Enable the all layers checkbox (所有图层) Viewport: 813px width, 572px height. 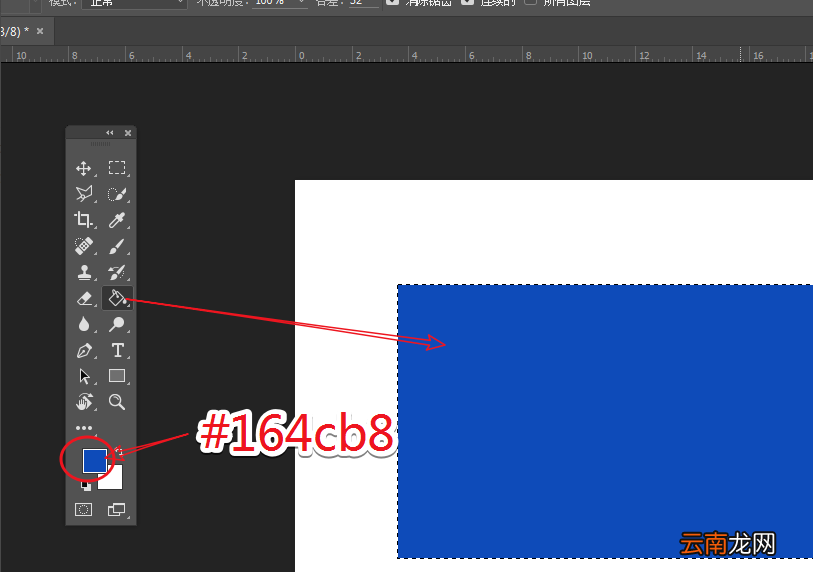click(530, 2)
